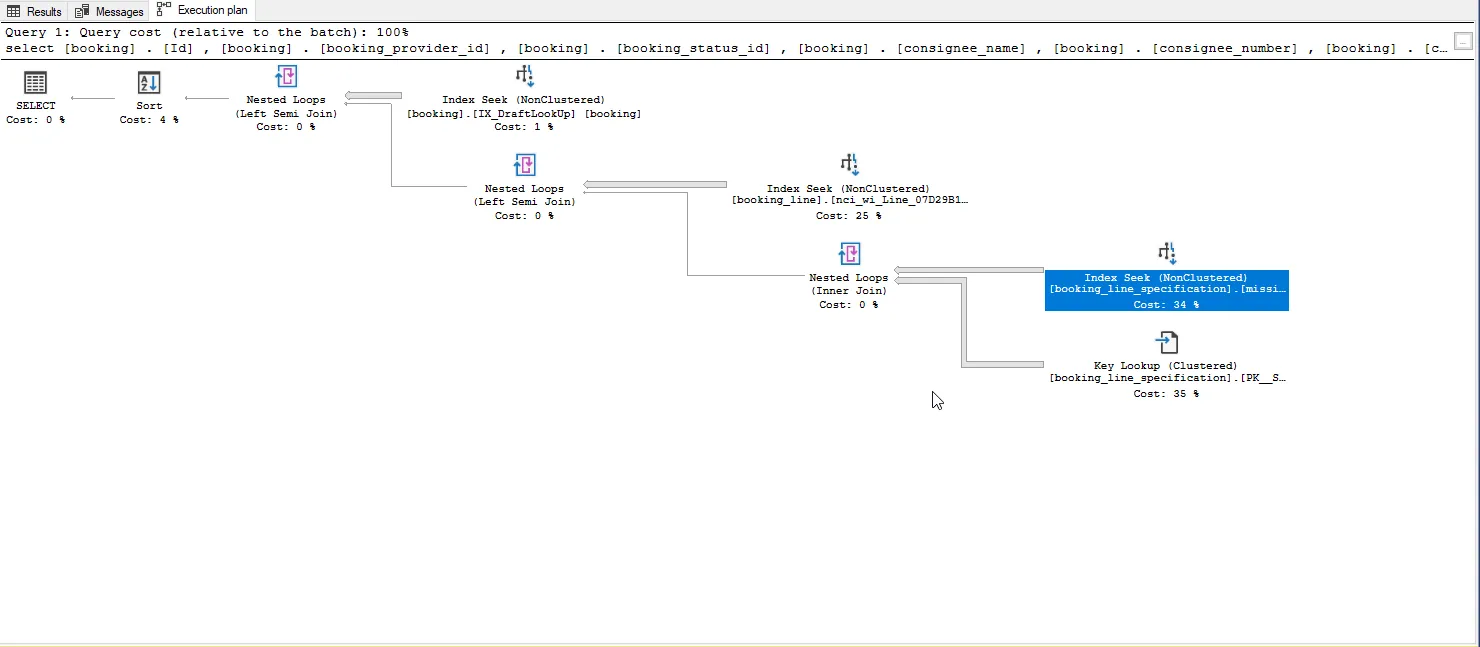
Task: Click the Execution plan tab icon
Action: pyautogui.click(x=164, y=10)
